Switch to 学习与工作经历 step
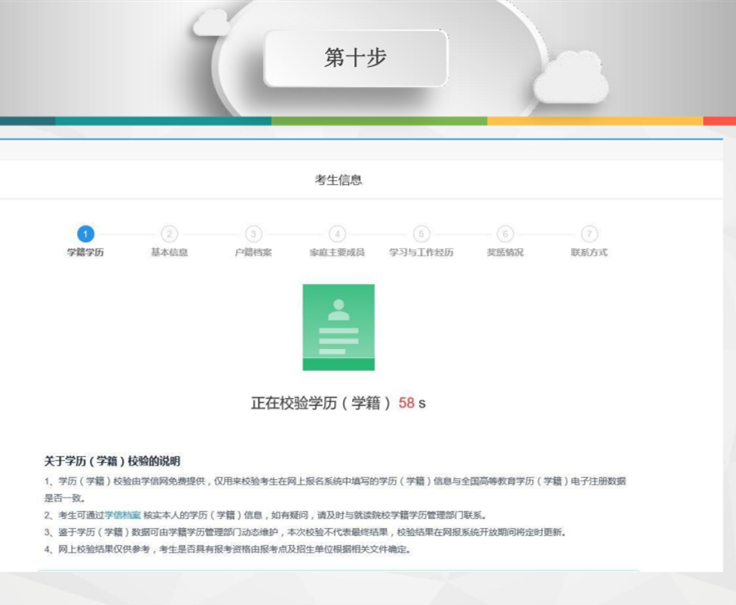The width and height of the screenshot is (736, 605). 421,253
